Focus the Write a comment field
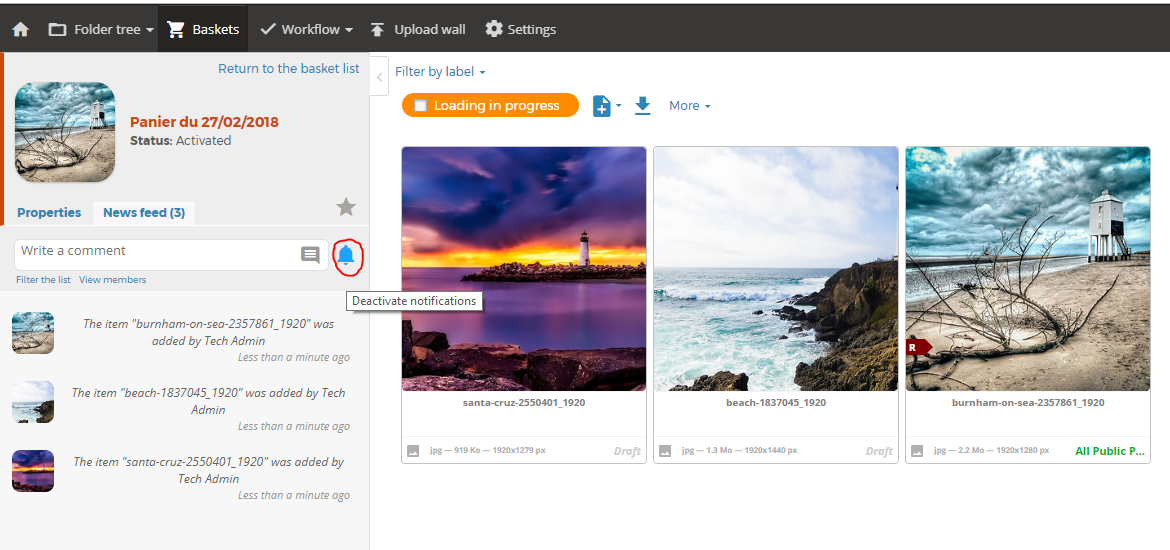 pyautogui.click(x=157, y=254)
